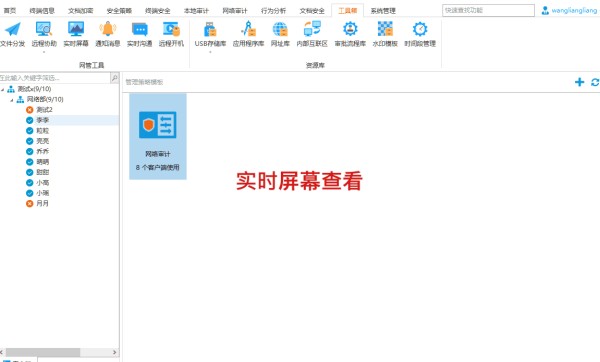Launch 远程协助 remote assistance
Image resolution: width=600 pixels, height=362 pixels.
click(x=44, y=34)
